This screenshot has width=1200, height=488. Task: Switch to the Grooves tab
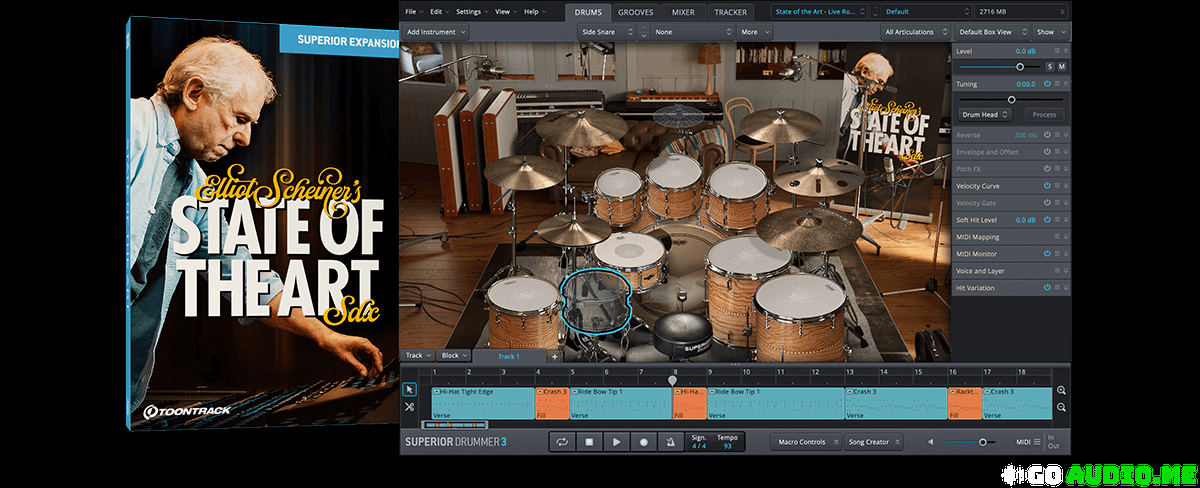(636, 12)
